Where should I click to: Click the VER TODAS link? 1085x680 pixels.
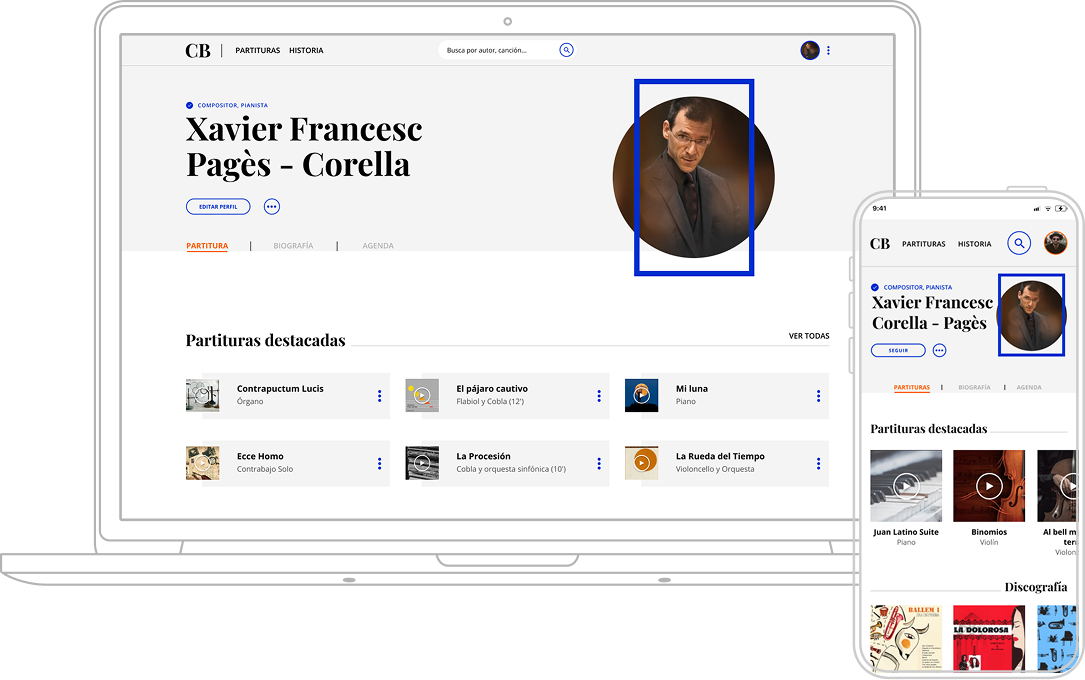[x=809, y=336]
